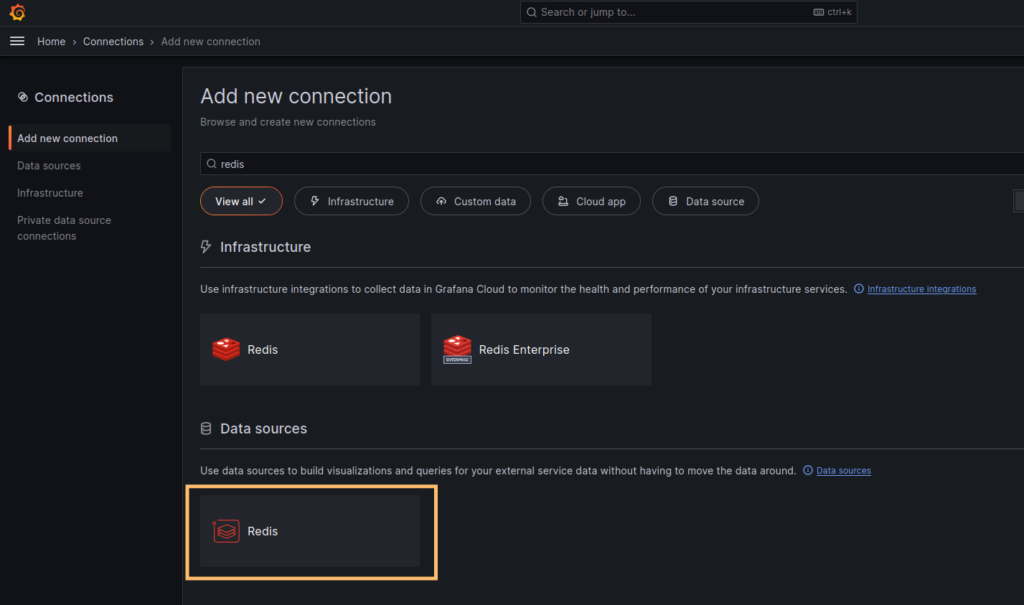Click the ctrl+k keyboard shortcut hint
This screenshot has height=605, width=1024.
832,12
